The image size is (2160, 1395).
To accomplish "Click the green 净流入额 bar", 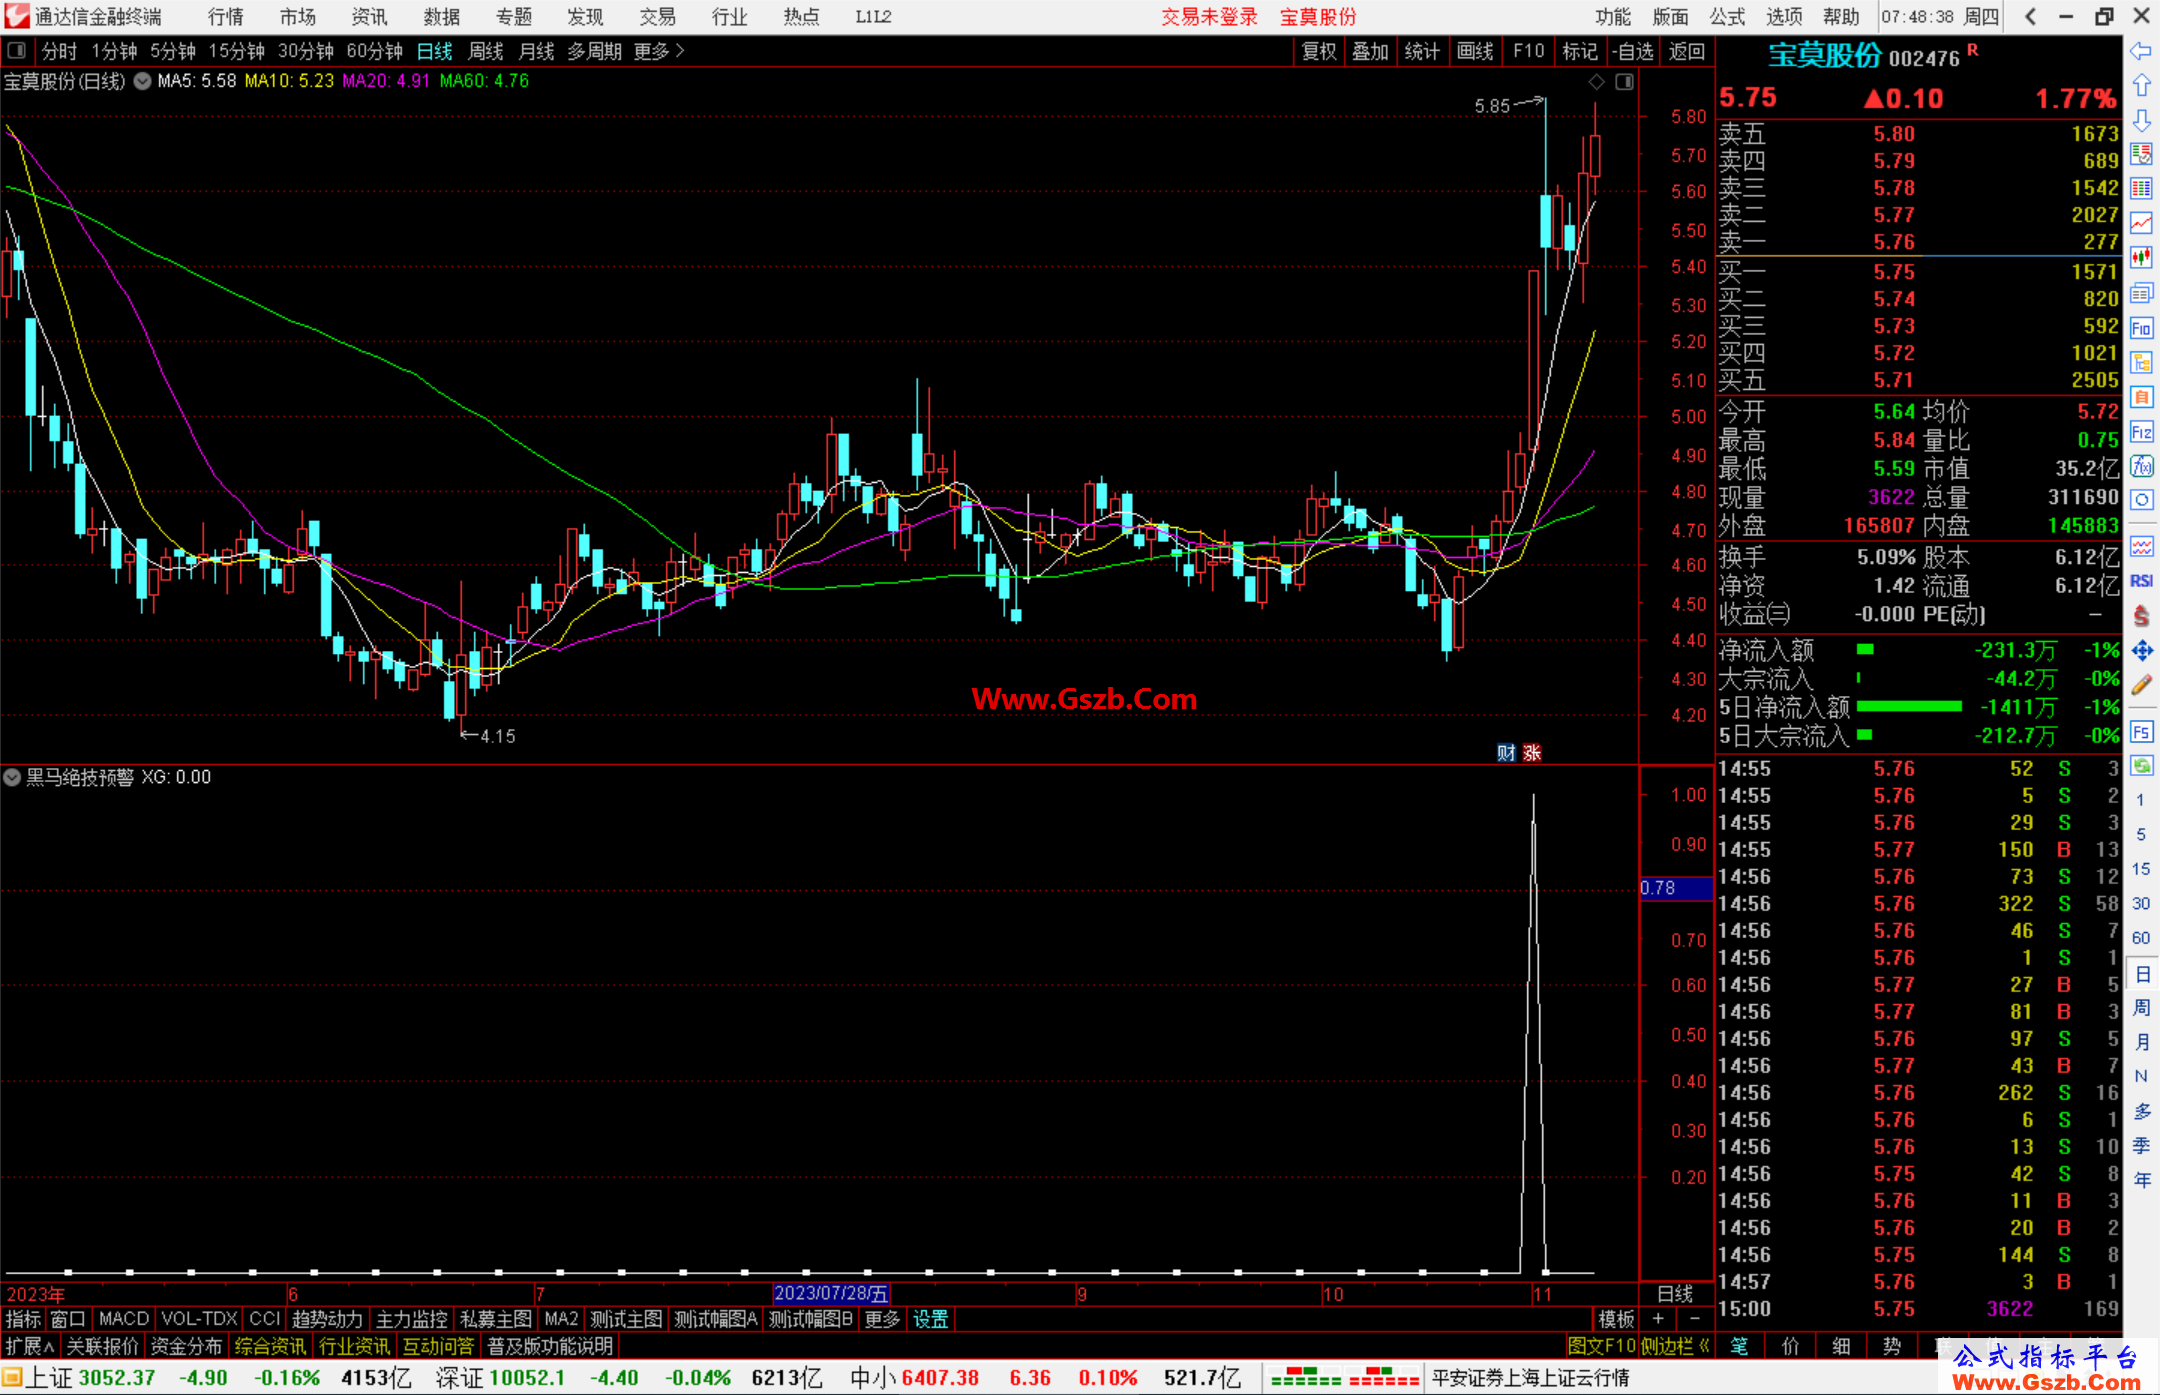I will (1865, 649).
